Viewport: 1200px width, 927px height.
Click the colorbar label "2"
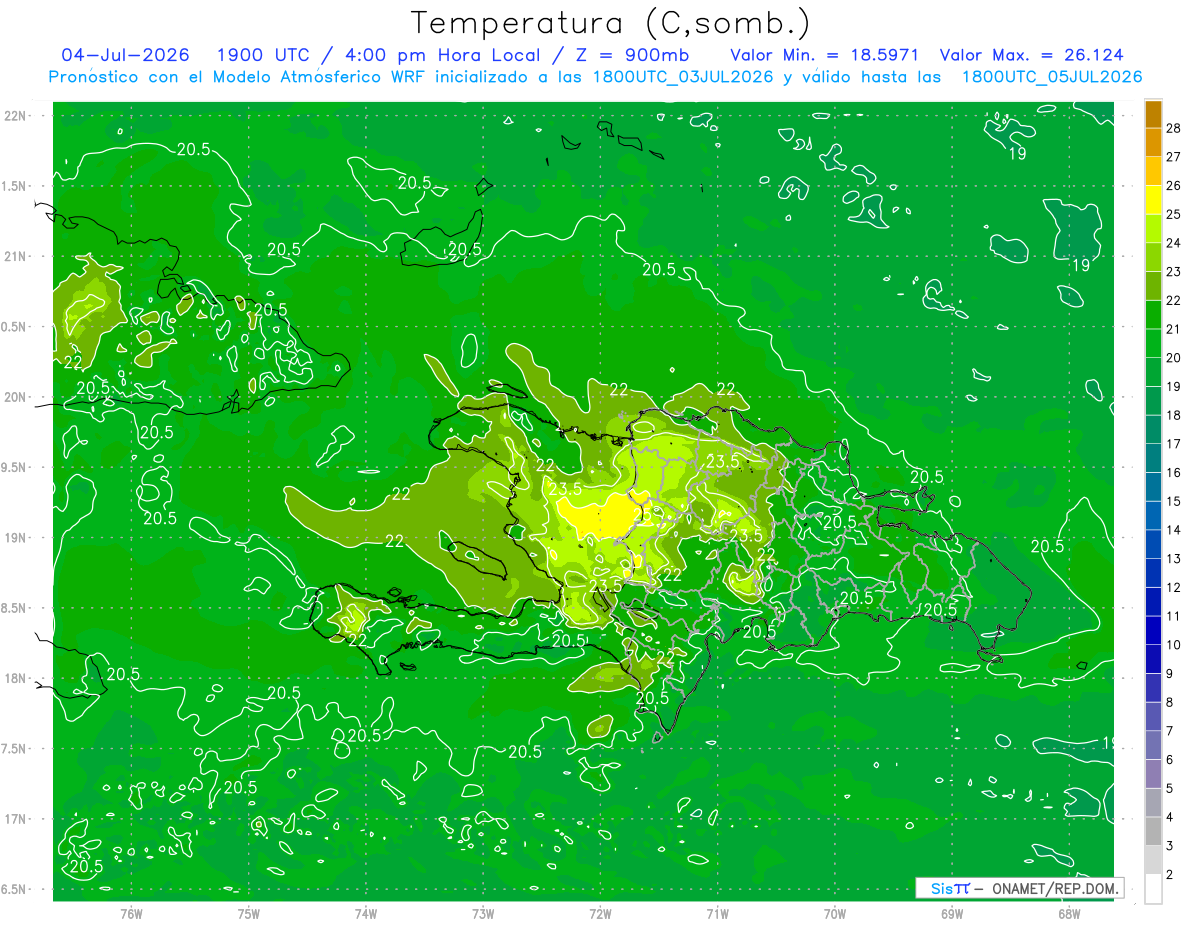click(x=1171, y=875)
